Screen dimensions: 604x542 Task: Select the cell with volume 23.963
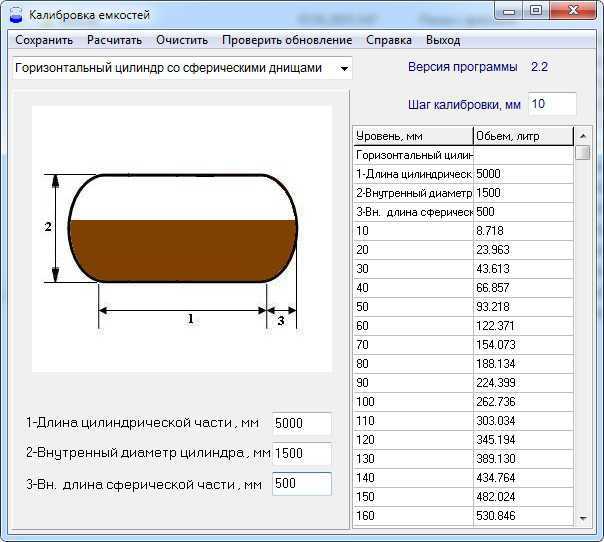tap(523, 250)
